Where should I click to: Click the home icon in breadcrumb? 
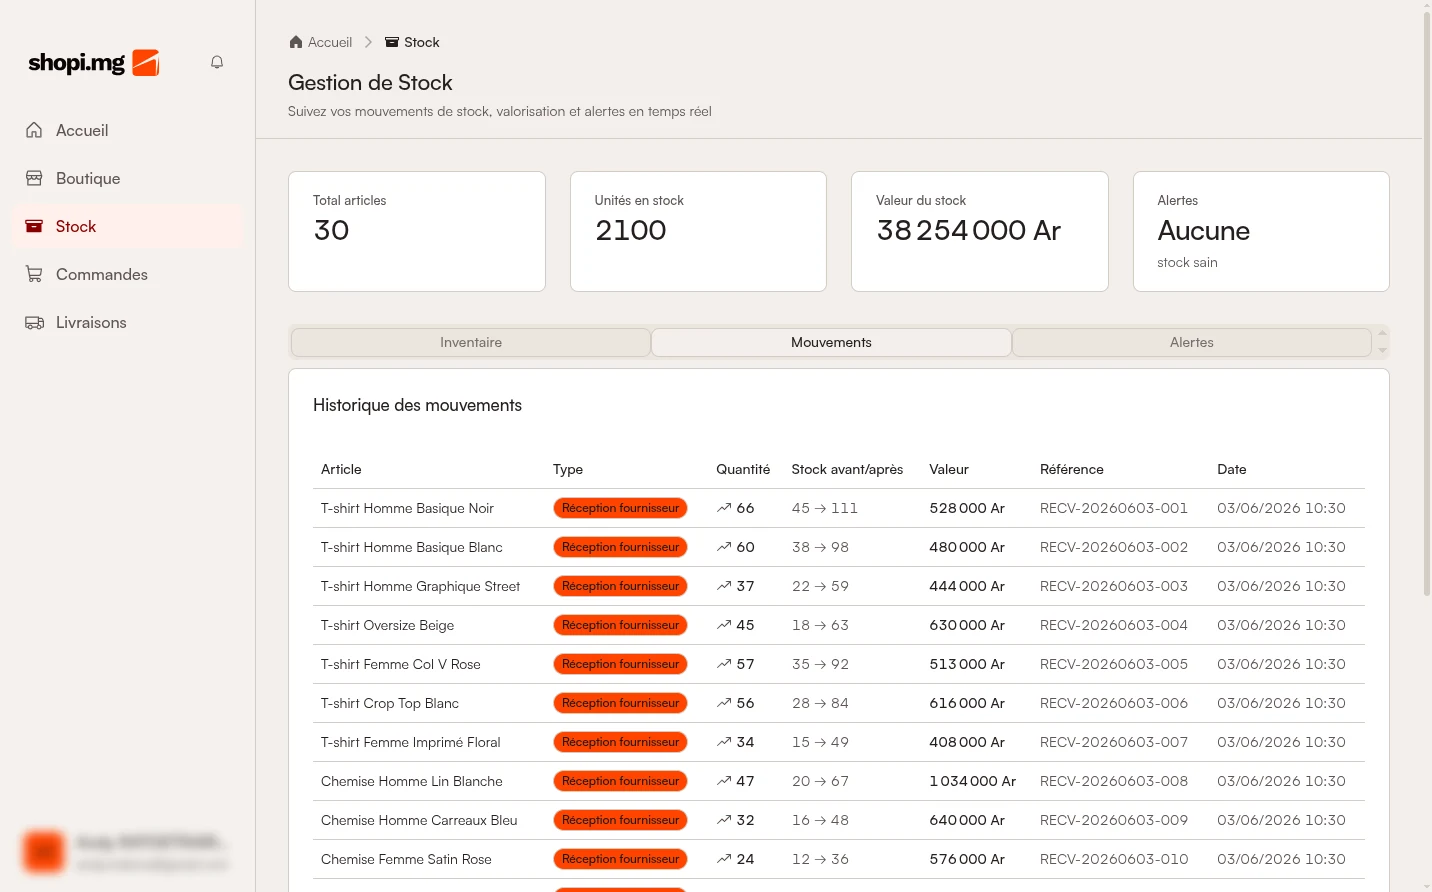tap(296, 42)
